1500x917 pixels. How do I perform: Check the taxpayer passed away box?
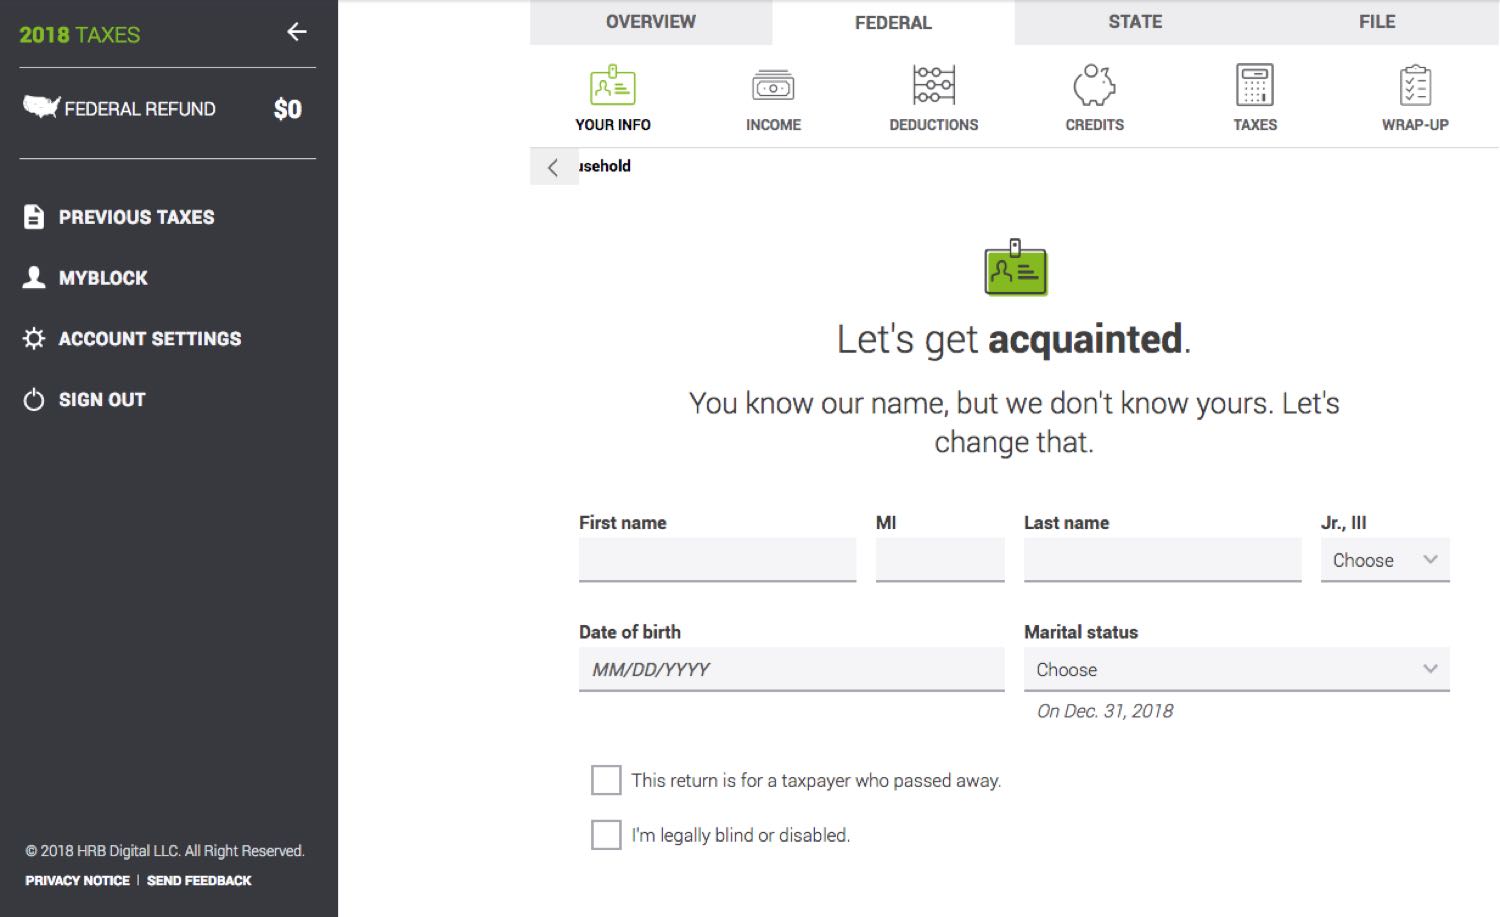(606, 780)
